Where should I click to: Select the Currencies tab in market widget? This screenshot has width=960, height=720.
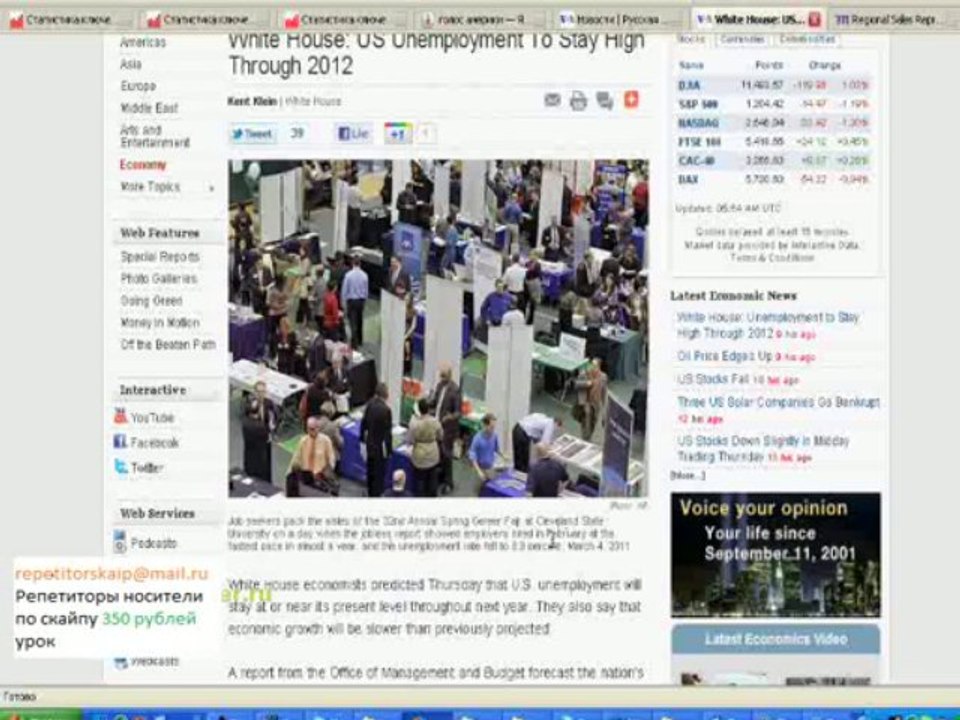(x=742, y=39)
